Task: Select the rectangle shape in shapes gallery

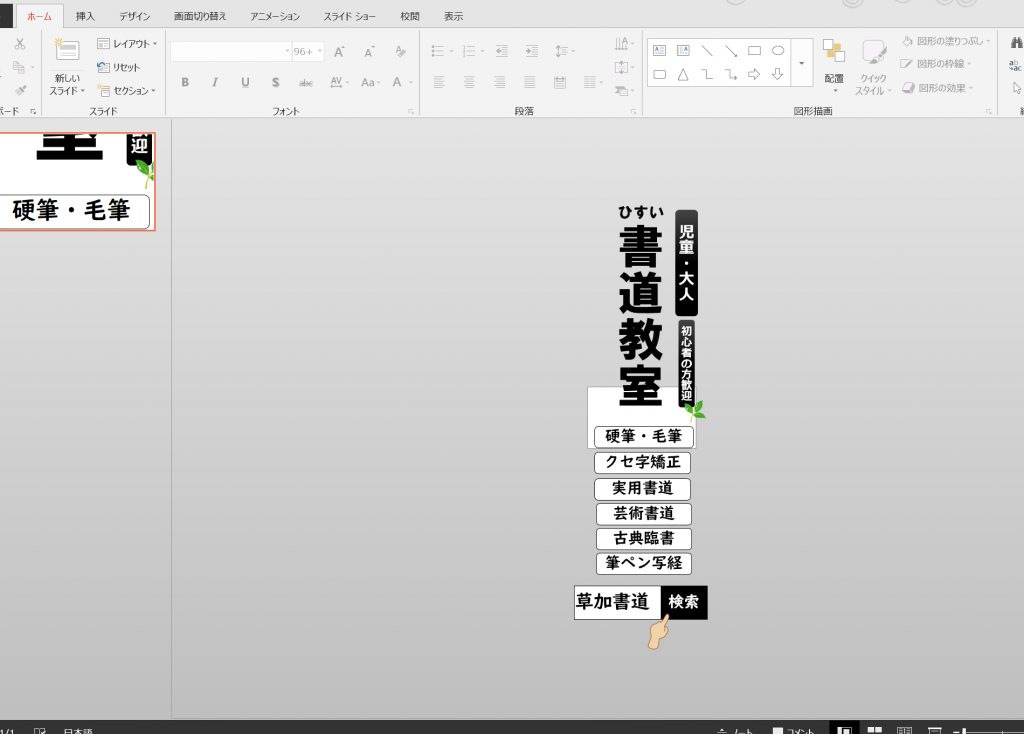Action: pos(754,50)
